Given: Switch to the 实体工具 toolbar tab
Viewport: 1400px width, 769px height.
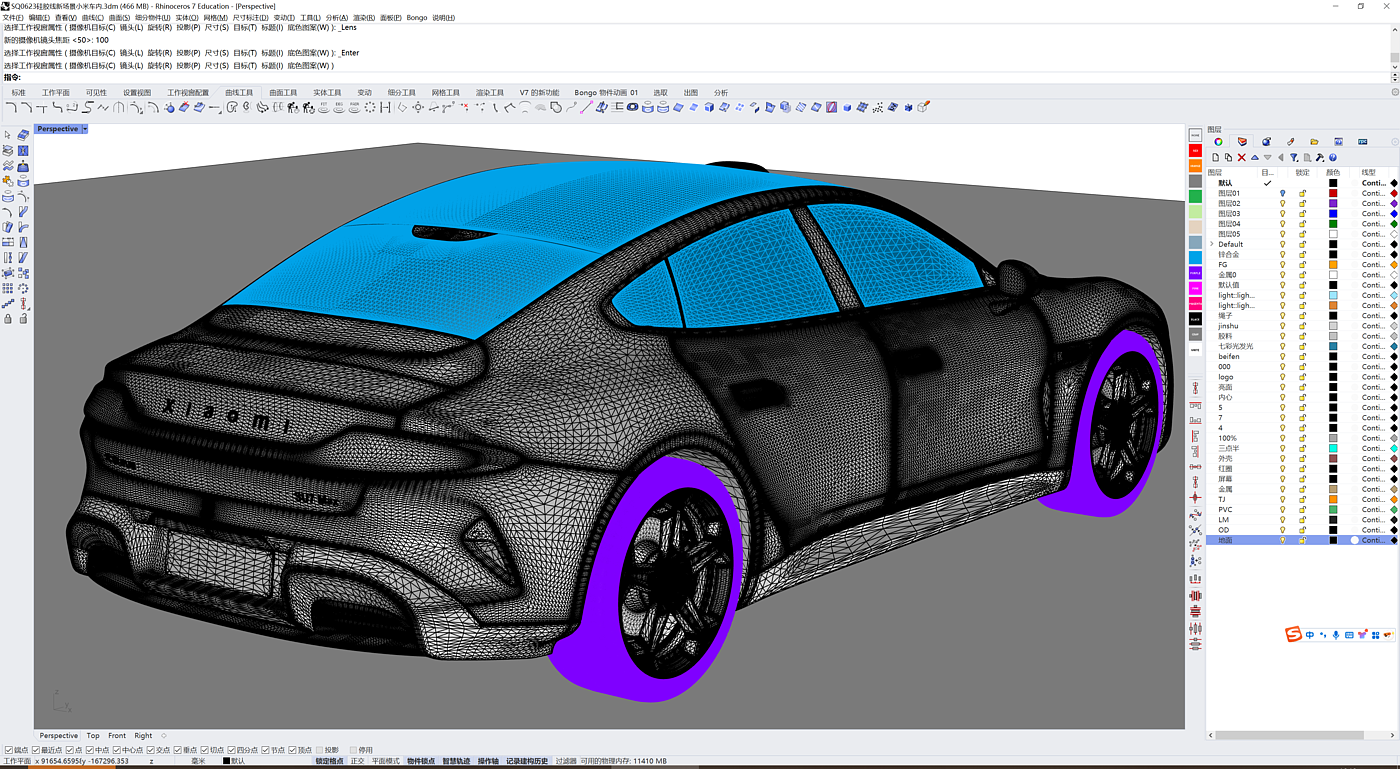Looking at the screenshot, I should pos(327,93).
